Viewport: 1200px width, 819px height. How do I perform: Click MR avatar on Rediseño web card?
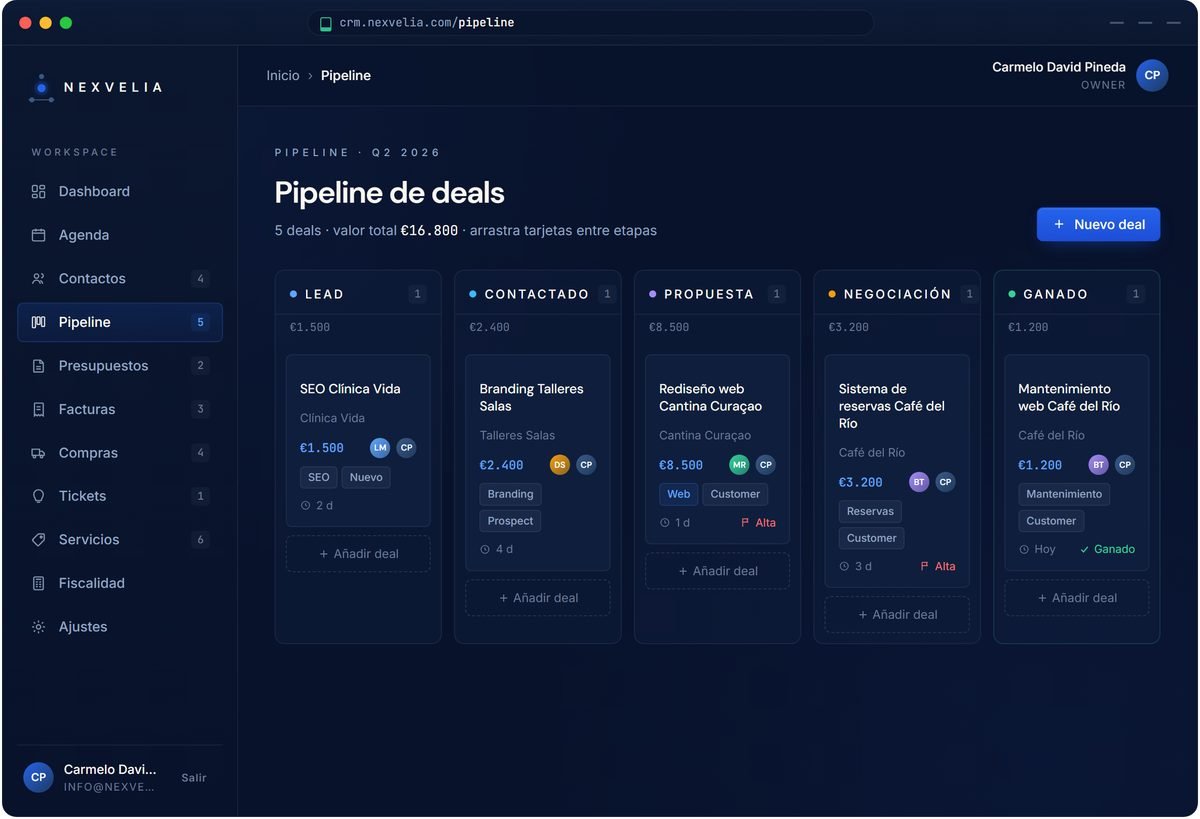739,465
